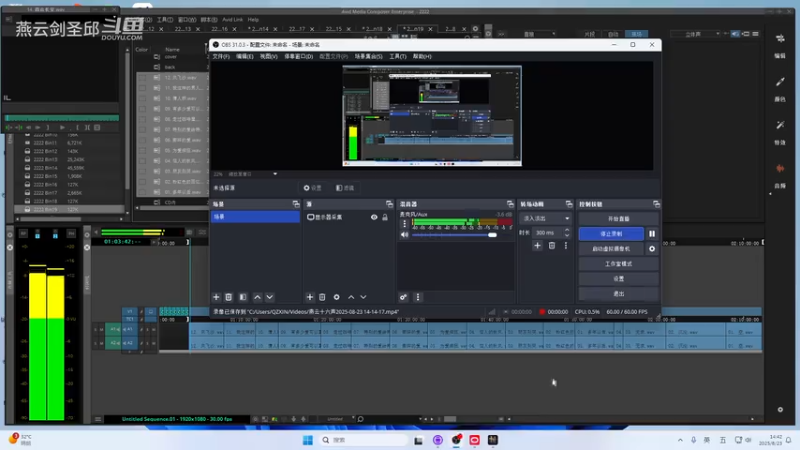Screen dimensions: 800x450
Task: Adjust the 麦克风/Aux volume slider
Action: coord(491,234)
